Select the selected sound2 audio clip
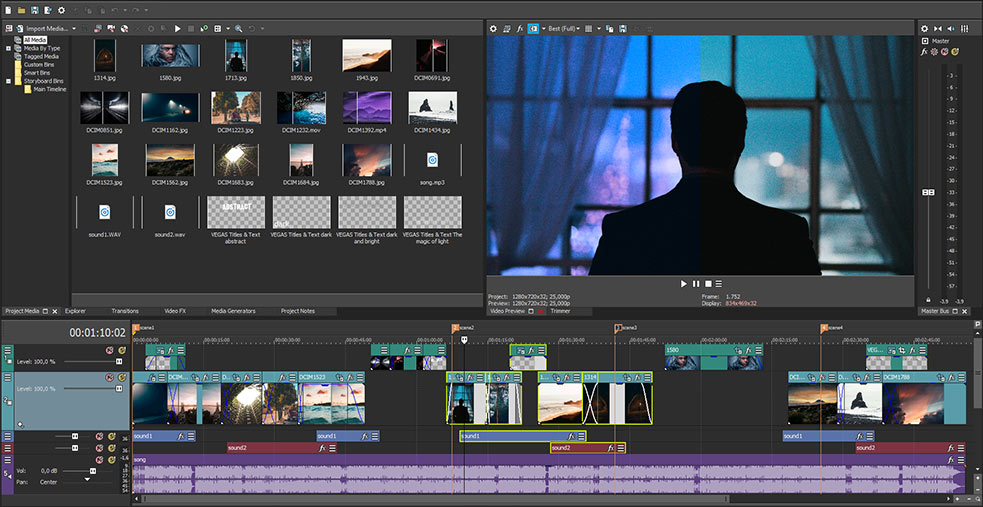 (x=588, y=448)
